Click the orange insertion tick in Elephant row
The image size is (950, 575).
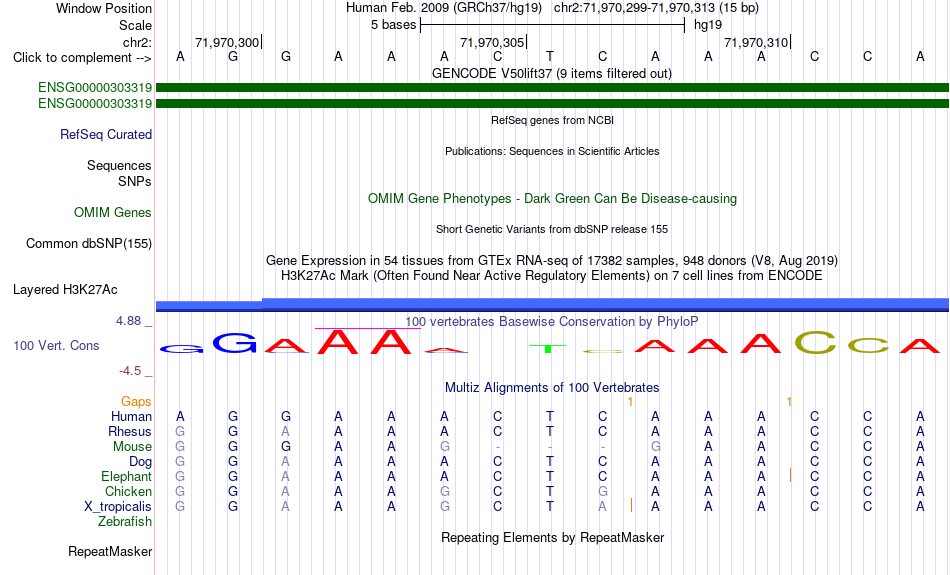(790, 475)
